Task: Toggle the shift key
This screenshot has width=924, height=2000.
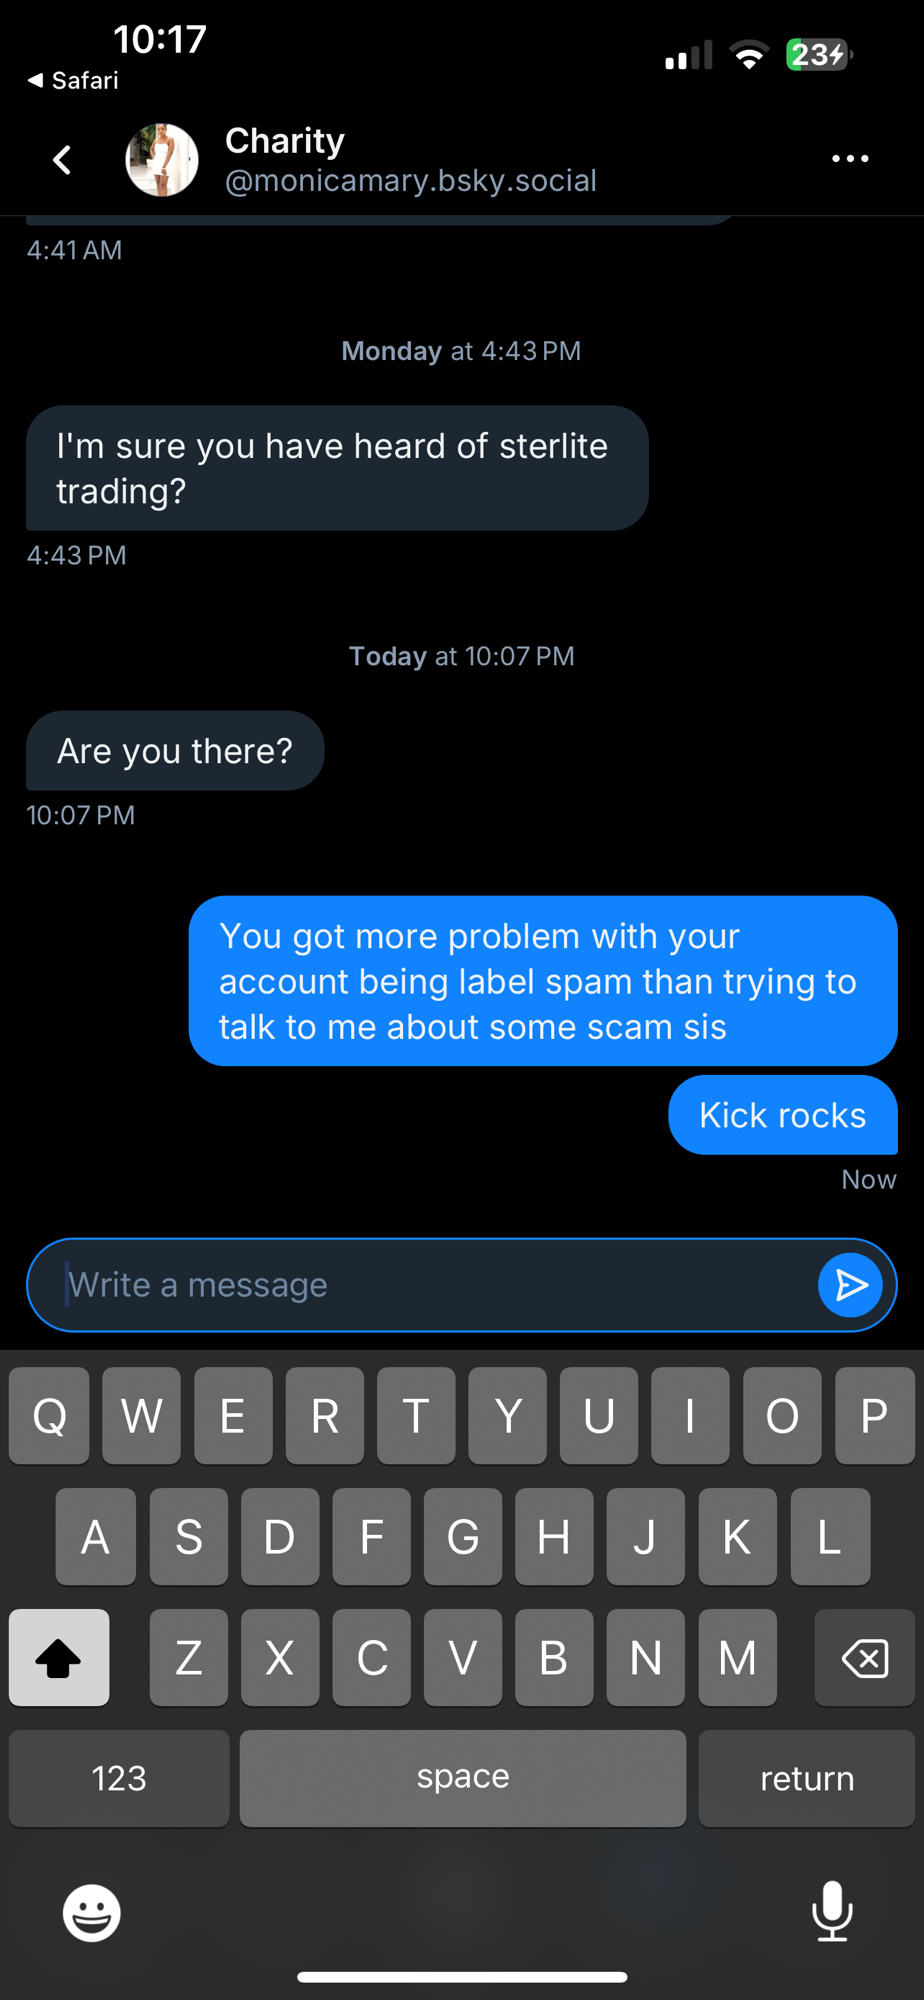Action: click(59, 1658)
